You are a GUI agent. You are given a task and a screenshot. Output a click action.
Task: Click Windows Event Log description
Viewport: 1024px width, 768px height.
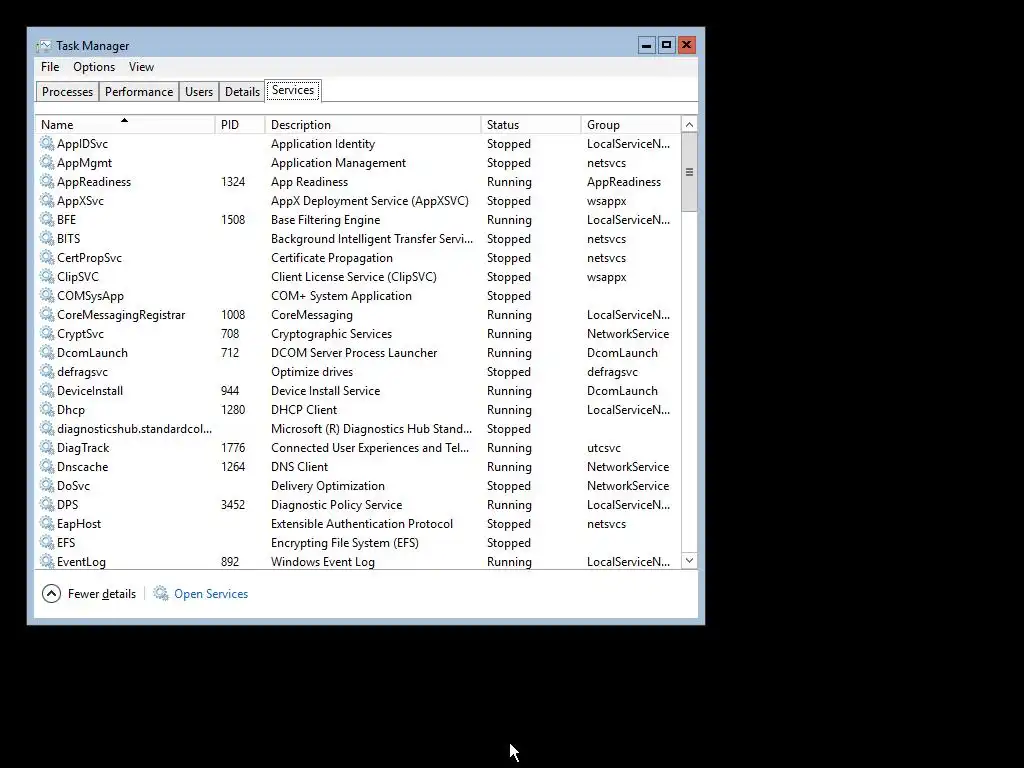[323, 562]
